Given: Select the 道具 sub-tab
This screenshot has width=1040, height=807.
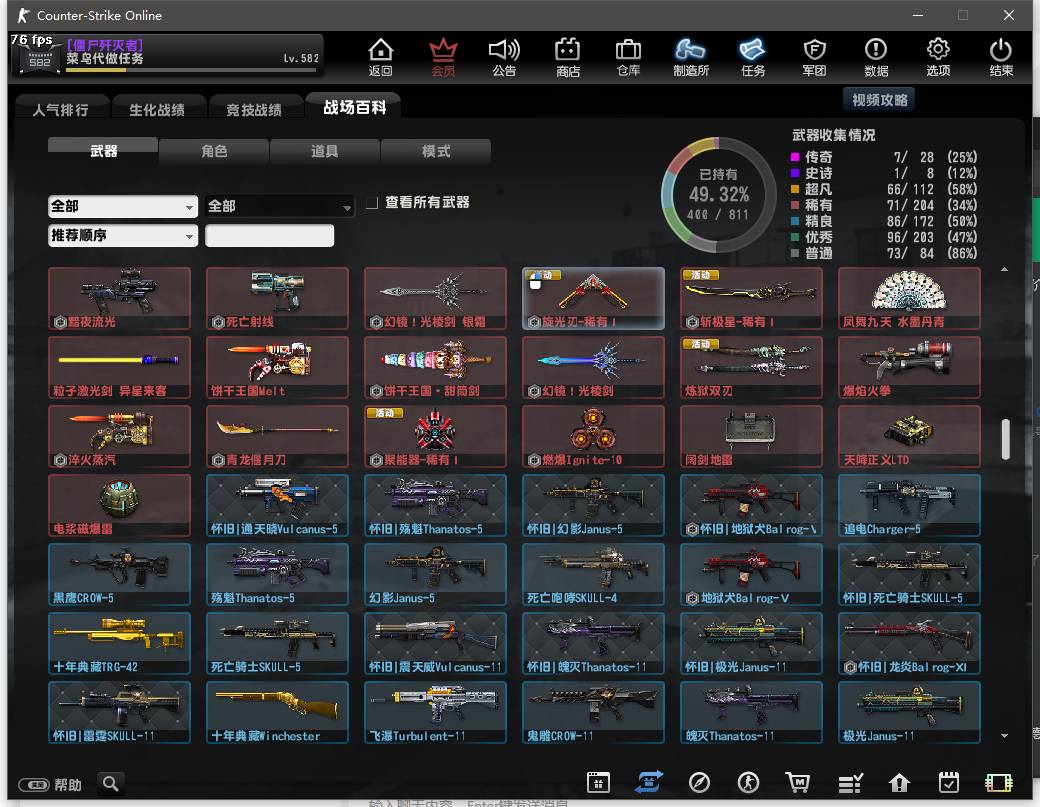Looking at the screenshot, I should click(x=325, y=151).
